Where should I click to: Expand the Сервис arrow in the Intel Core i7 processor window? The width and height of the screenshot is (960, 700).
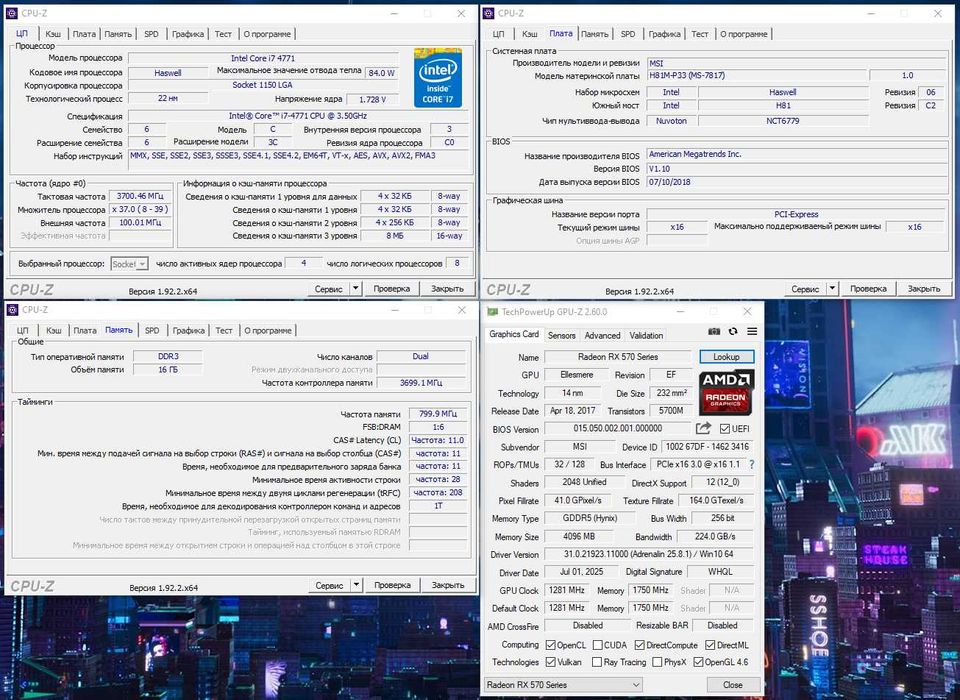[x=355, y=288]
